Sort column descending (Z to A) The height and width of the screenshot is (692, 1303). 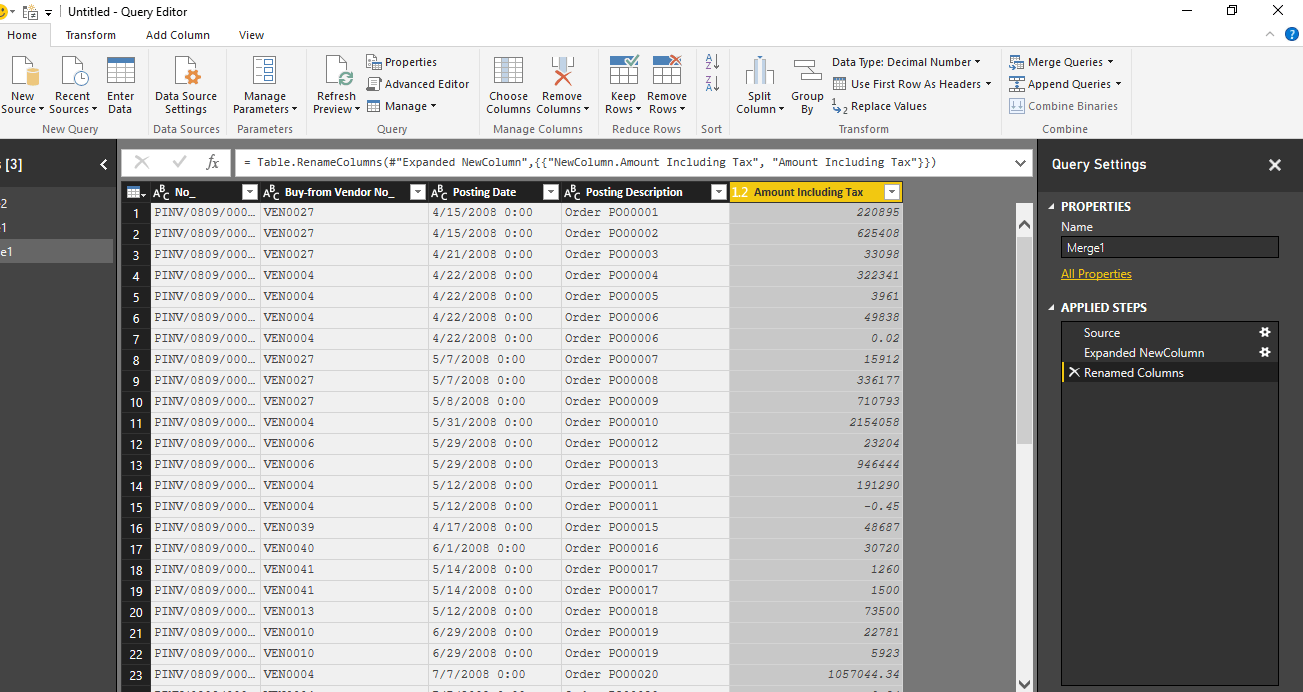click(x=712, y=84)
